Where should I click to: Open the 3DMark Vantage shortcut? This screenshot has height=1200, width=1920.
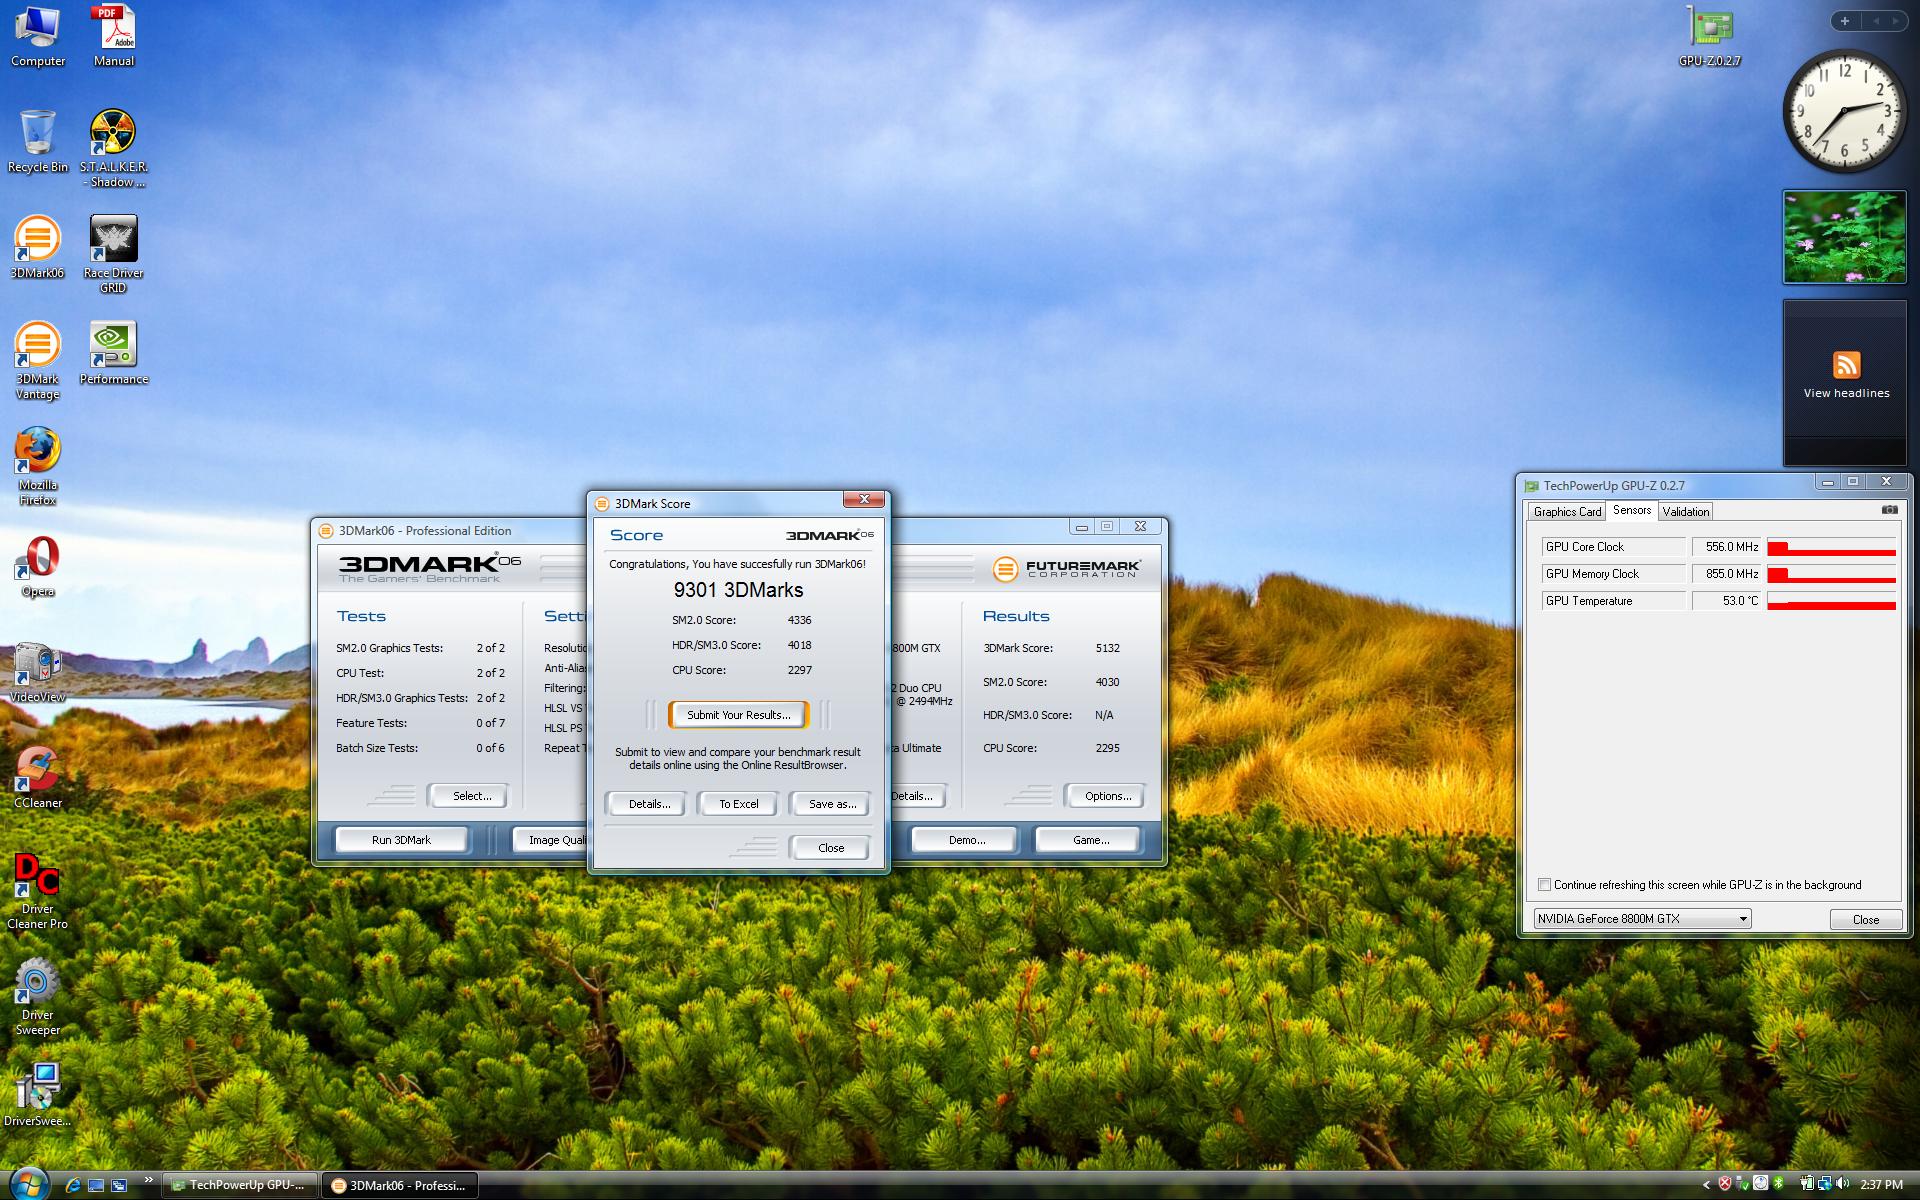pos(37,361)
